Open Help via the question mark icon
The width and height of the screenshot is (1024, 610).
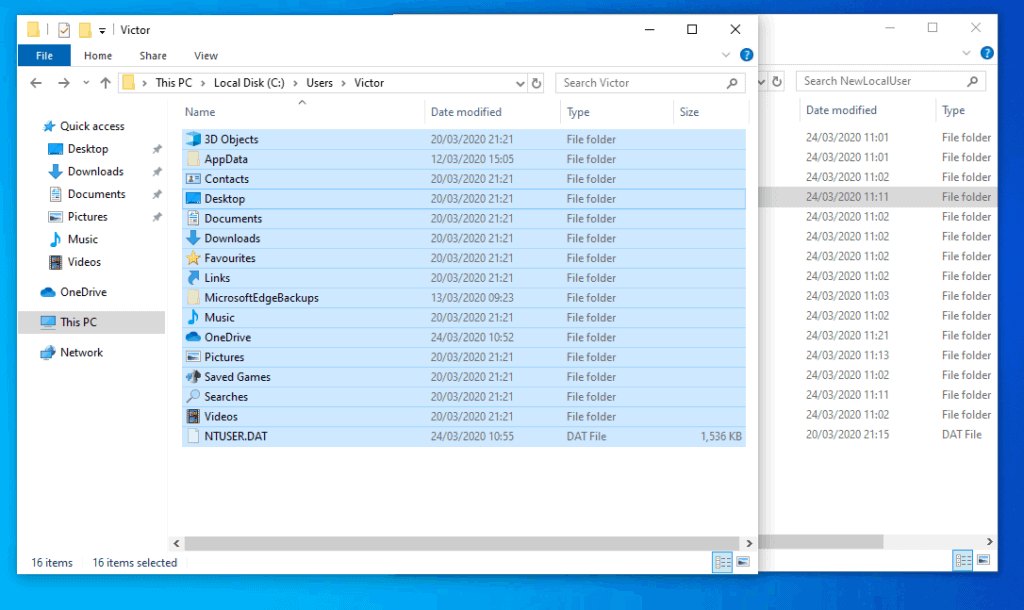[746, 55]
